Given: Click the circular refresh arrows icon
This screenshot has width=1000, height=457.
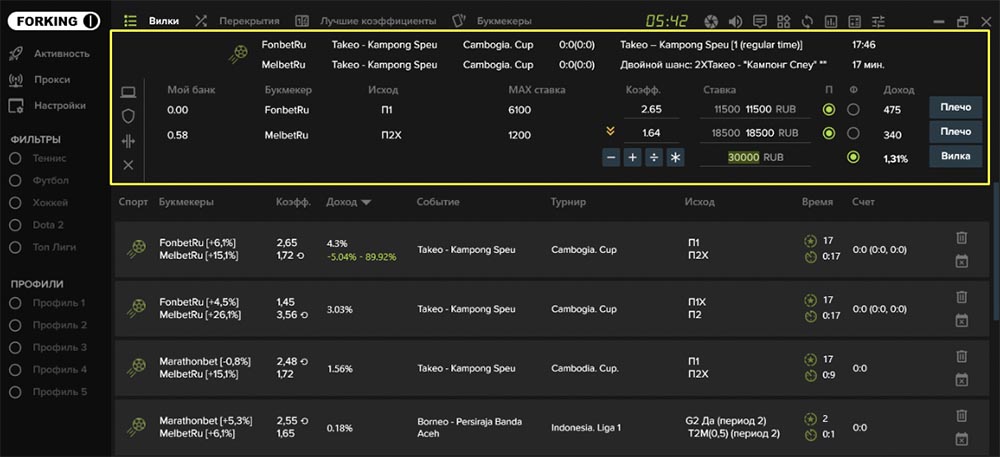Looking at the screenshot, I should tap(807, 22).
